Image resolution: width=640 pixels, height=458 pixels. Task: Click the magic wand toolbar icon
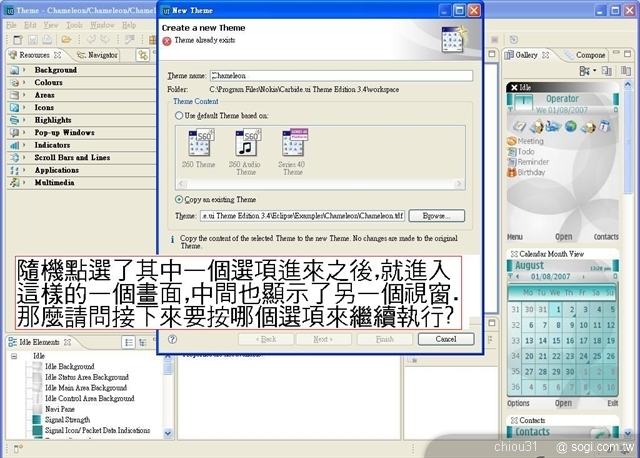[x=130, y=40]
